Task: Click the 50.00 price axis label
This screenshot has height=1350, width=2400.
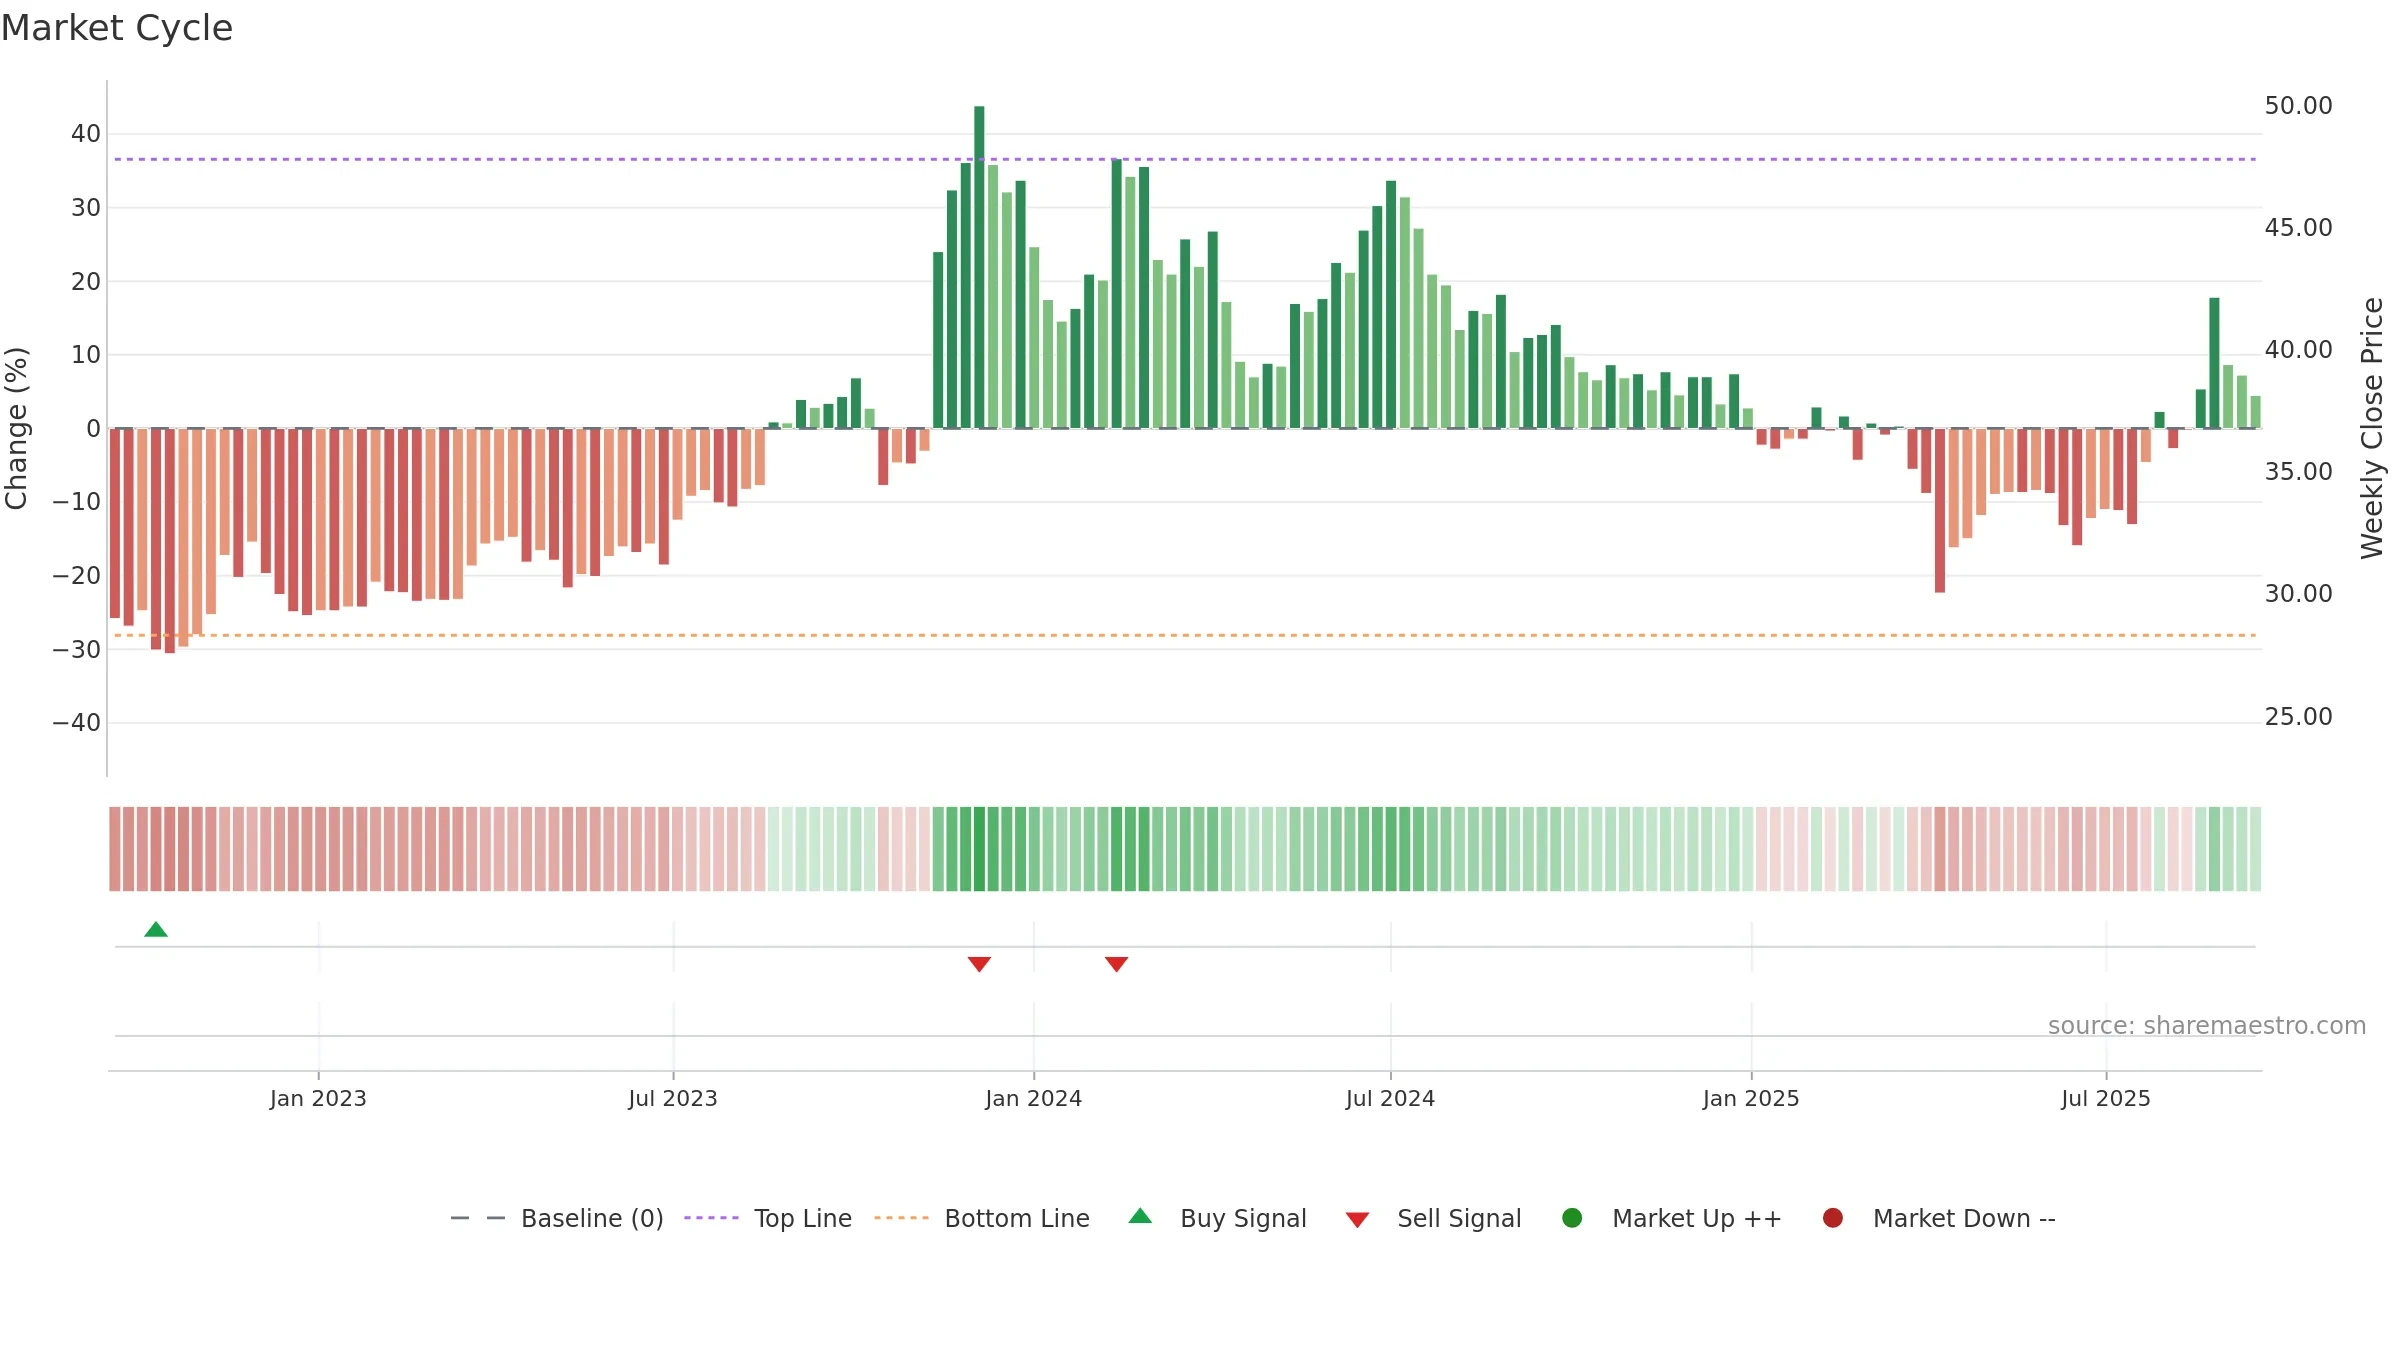Action: (2298, 106)
